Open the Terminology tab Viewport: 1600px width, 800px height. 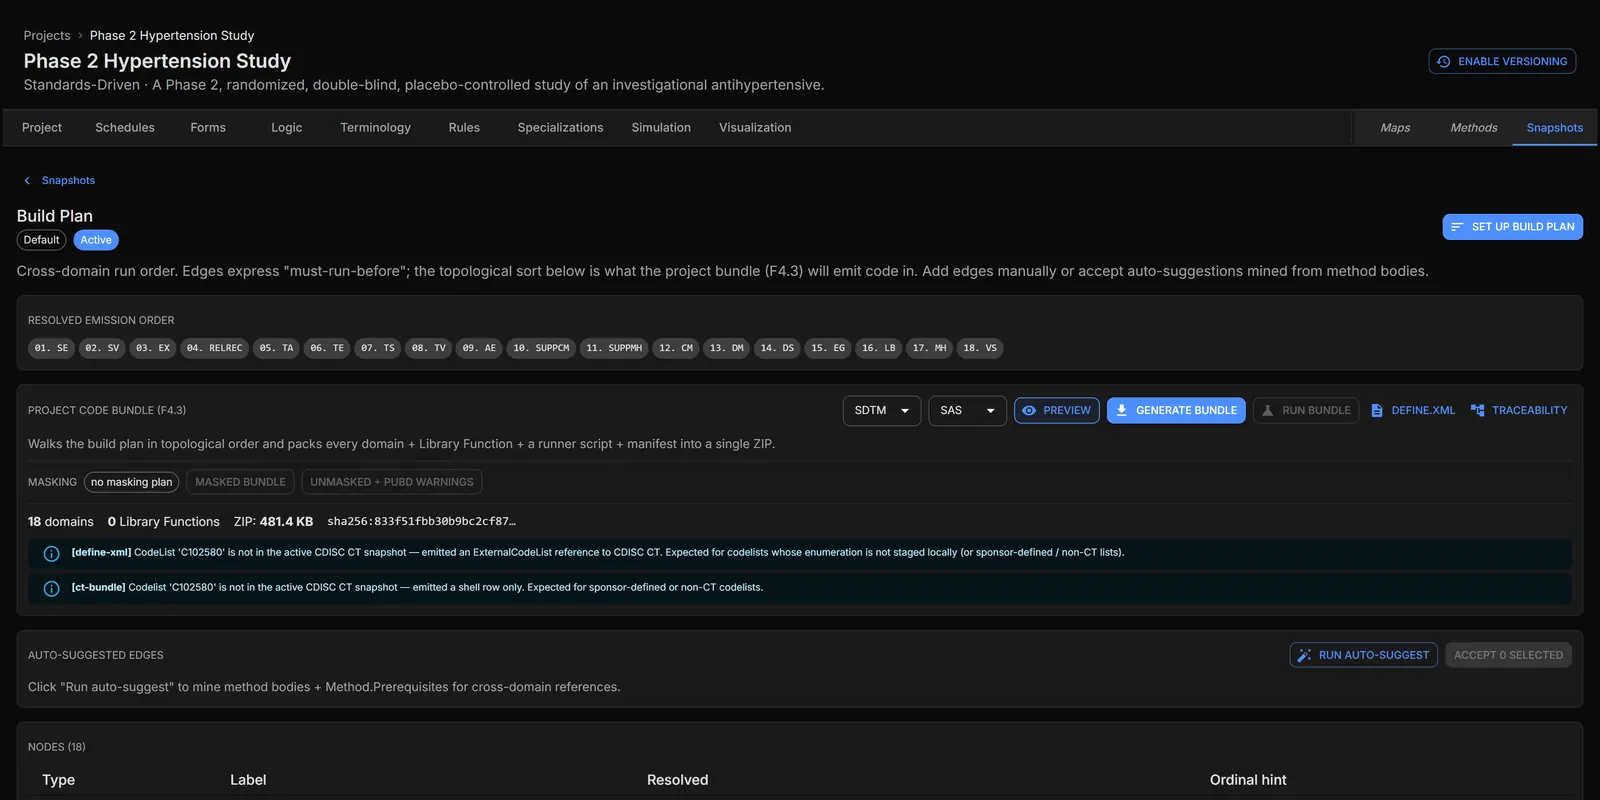pyautogui.click(x=375, y=128)
